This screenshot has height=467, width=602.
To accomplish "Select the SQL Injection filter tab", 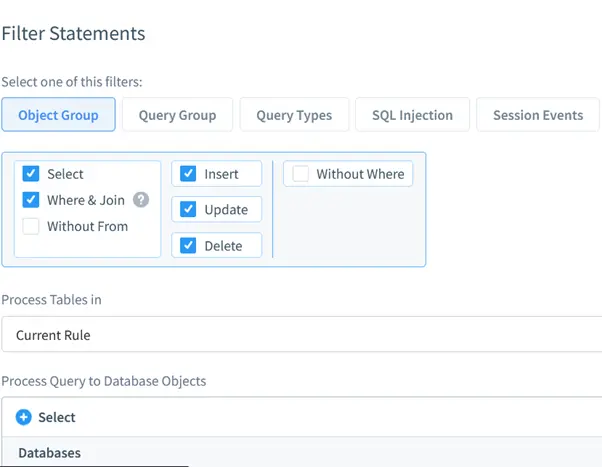I will (412, 115).
